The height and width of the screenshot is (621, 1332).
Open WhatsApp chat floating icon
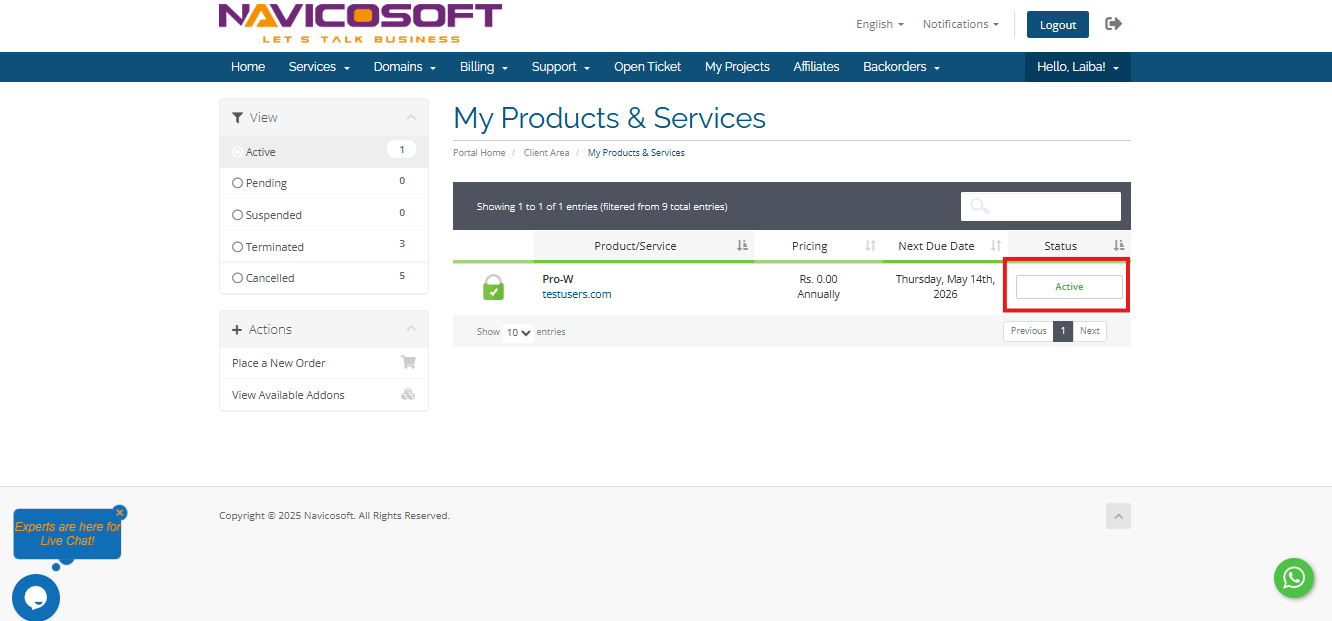click(1293, 578)
